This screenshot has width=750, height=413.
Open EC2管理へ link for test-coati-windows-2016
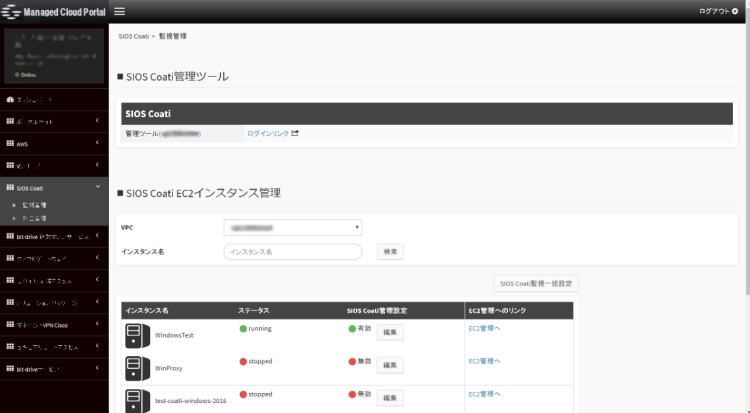(x=485, y=394)
